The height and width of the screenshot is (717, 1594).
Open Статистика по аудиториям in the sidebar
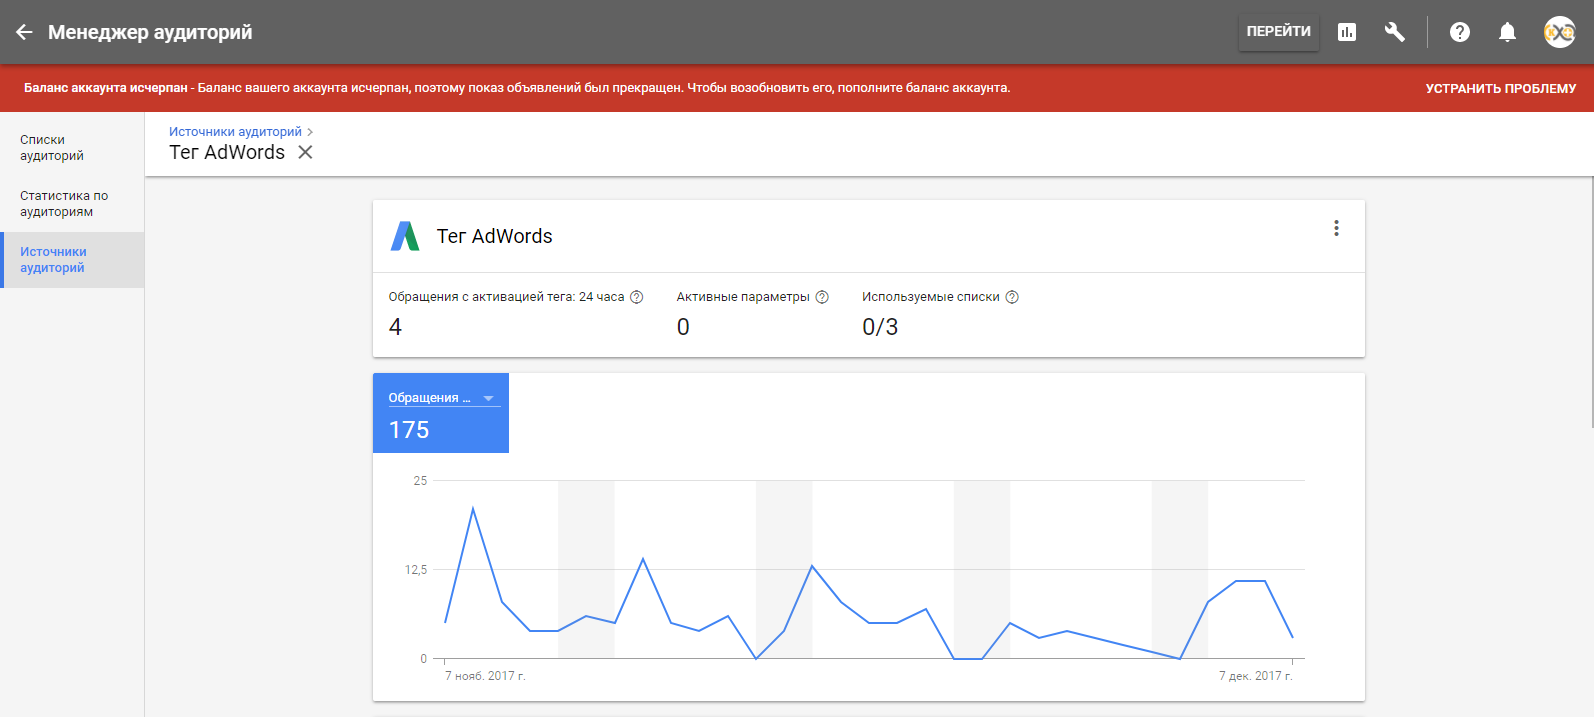(x=72, y=204)
